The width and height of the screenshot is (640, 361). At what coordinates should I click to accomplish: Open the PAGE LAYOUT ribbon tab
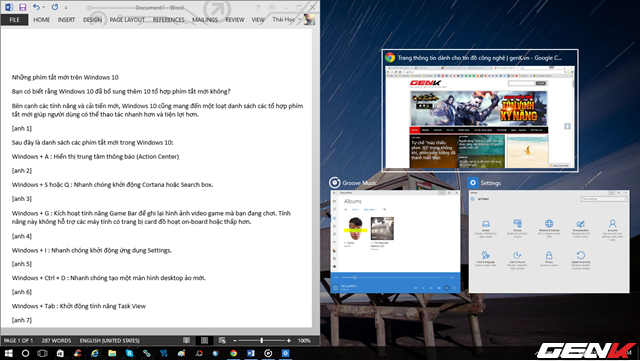(127, 20)
